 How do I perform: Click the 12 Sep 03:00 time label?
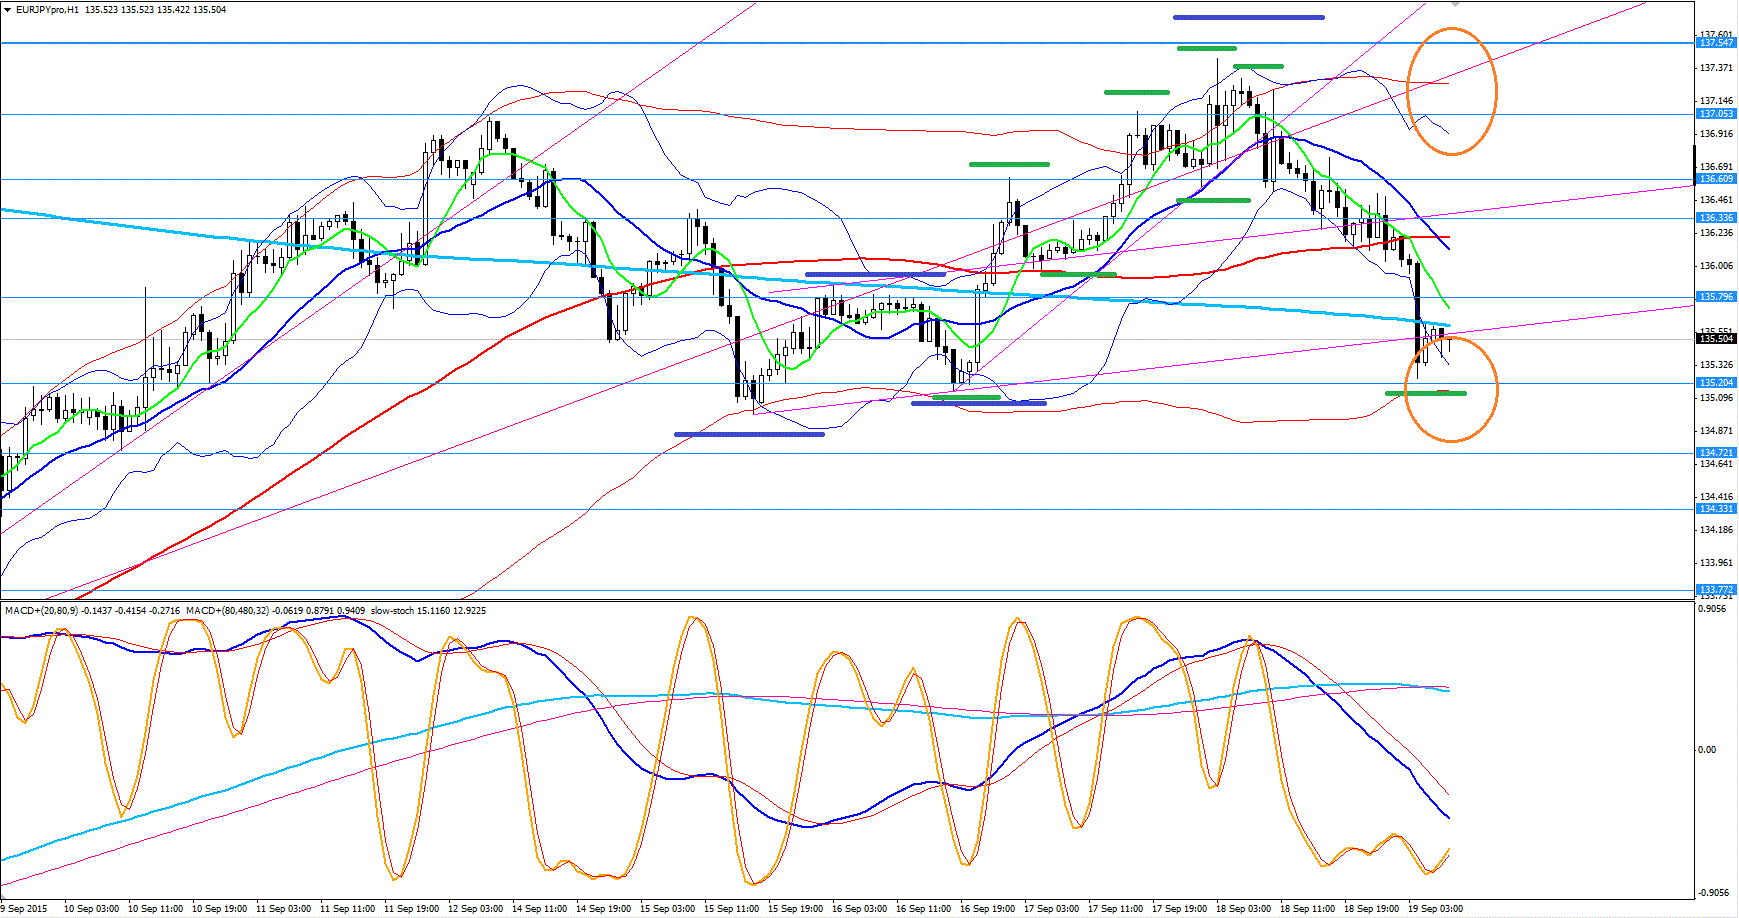coord(475,909)
